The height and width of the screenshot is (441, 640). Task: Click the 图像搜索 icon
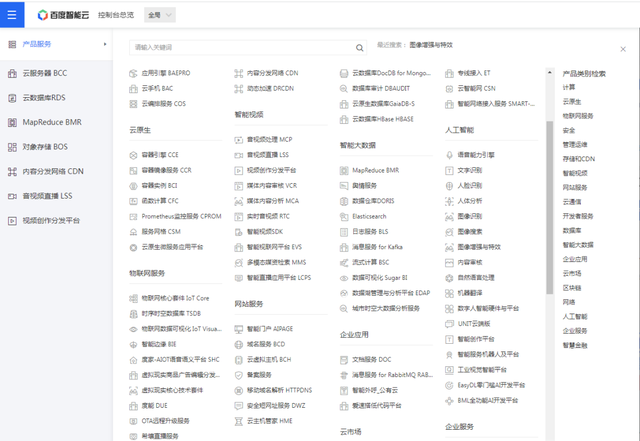click(449, 232)
